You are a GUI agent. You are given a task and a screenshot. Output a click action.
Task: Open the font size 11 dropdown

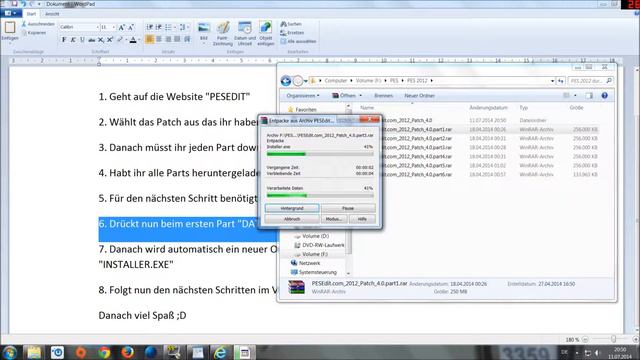coord(113,27)
